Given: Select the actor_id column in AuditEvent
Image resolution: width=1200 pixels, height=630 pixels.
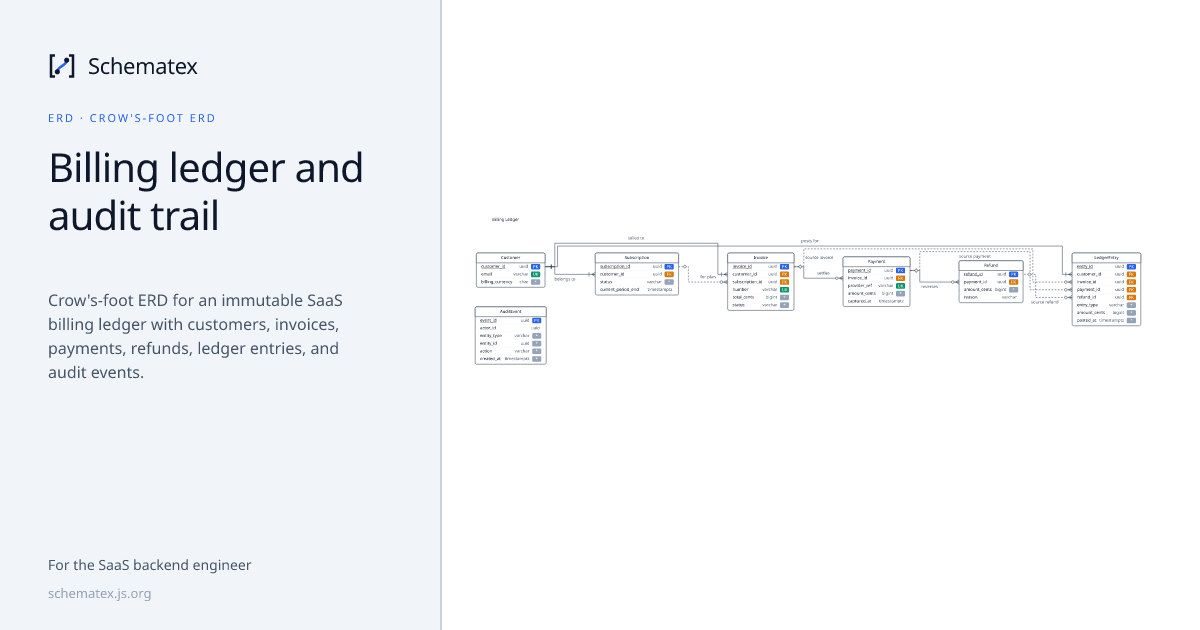Looking at the screenshot, I should tap(511, 328).
